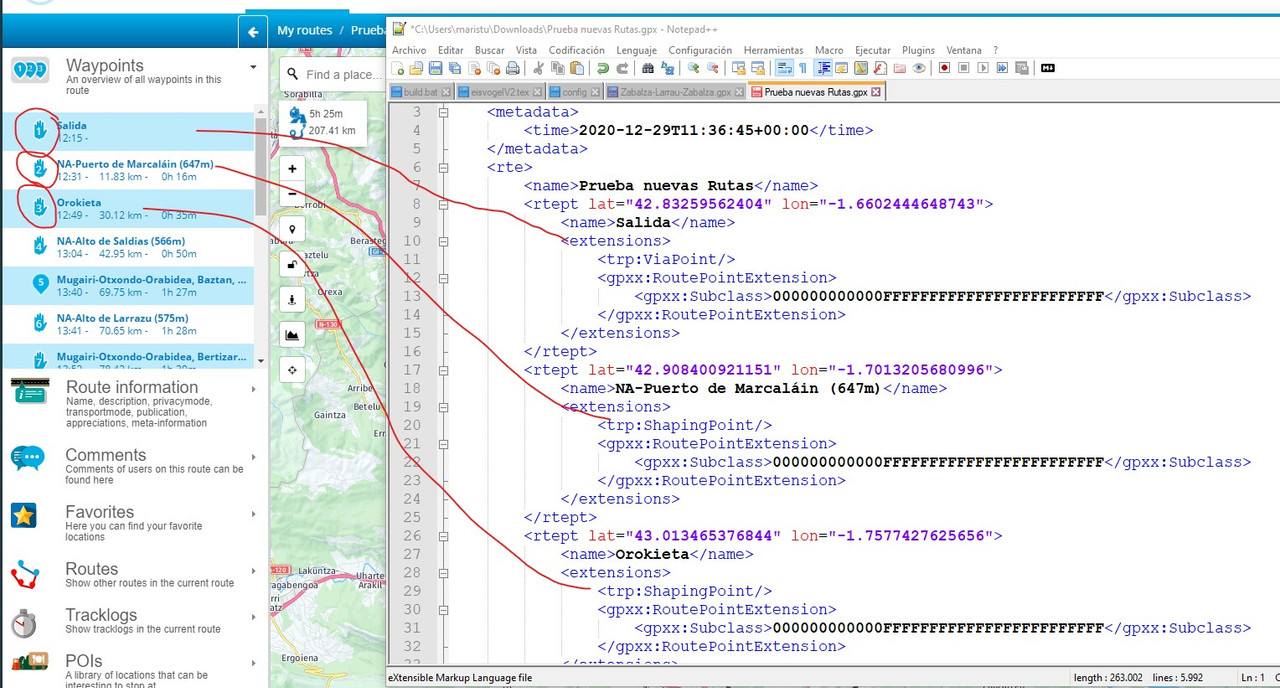Collapse the Waypoints panel dropdown arrow
The width and height of the screenshot is (1280, 688).
point(253,68)
